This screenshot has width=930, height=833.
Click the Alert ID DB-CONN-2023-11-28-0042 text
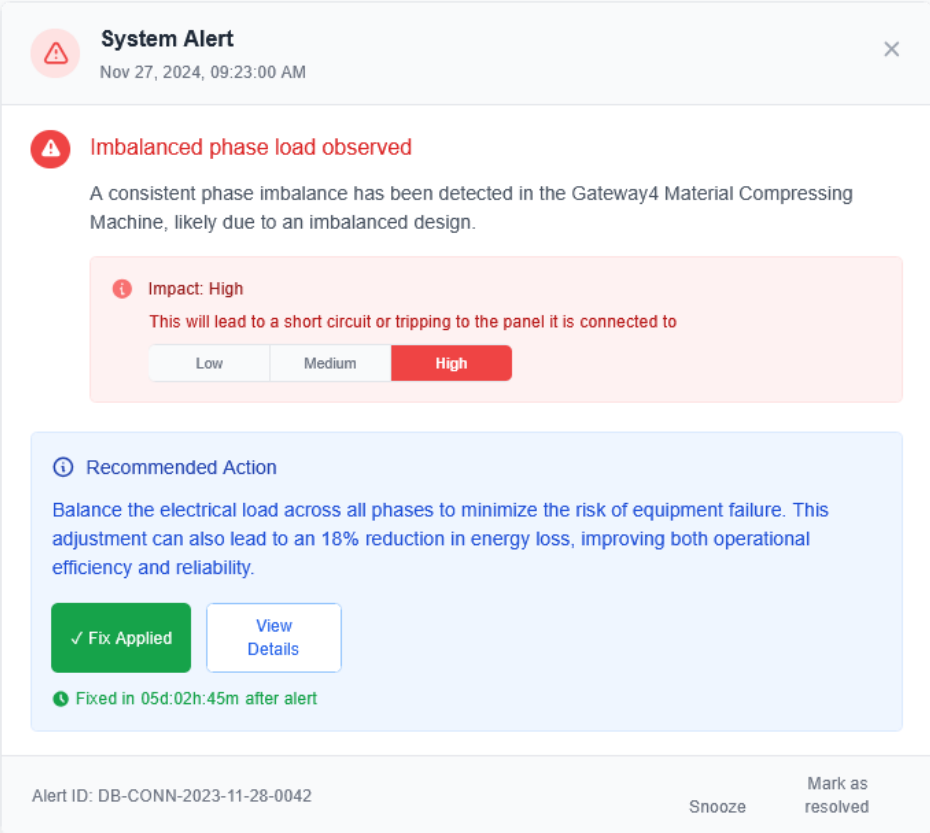pyautogui.click(x=172, y=796)
